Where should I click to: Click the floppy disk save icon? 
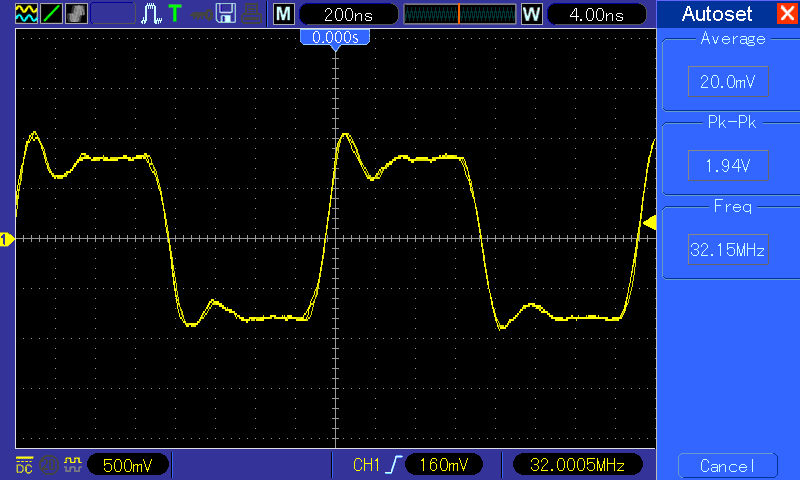pyautogui.click(x=226, y=13)
